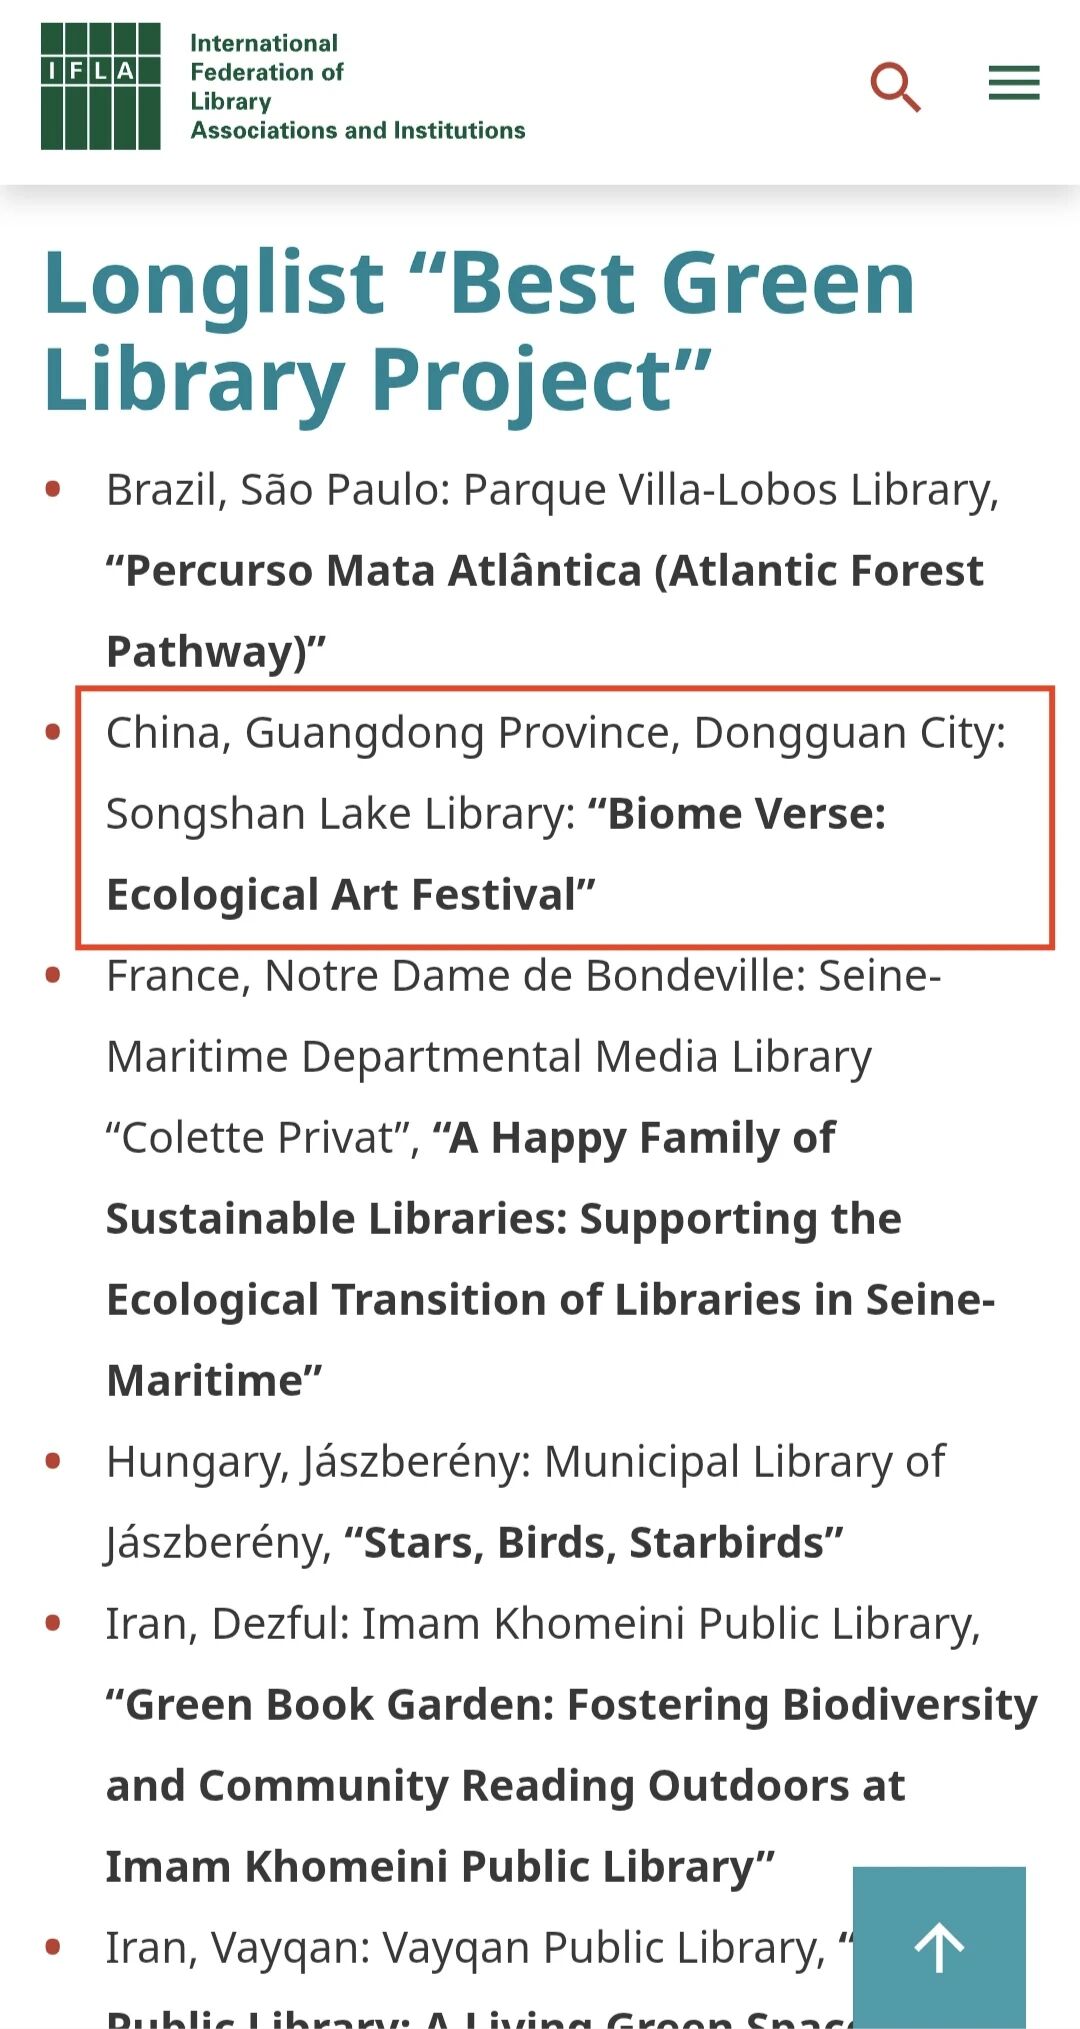
Task: Click the Green Book Garden project title
Action: coord(572,1785)
